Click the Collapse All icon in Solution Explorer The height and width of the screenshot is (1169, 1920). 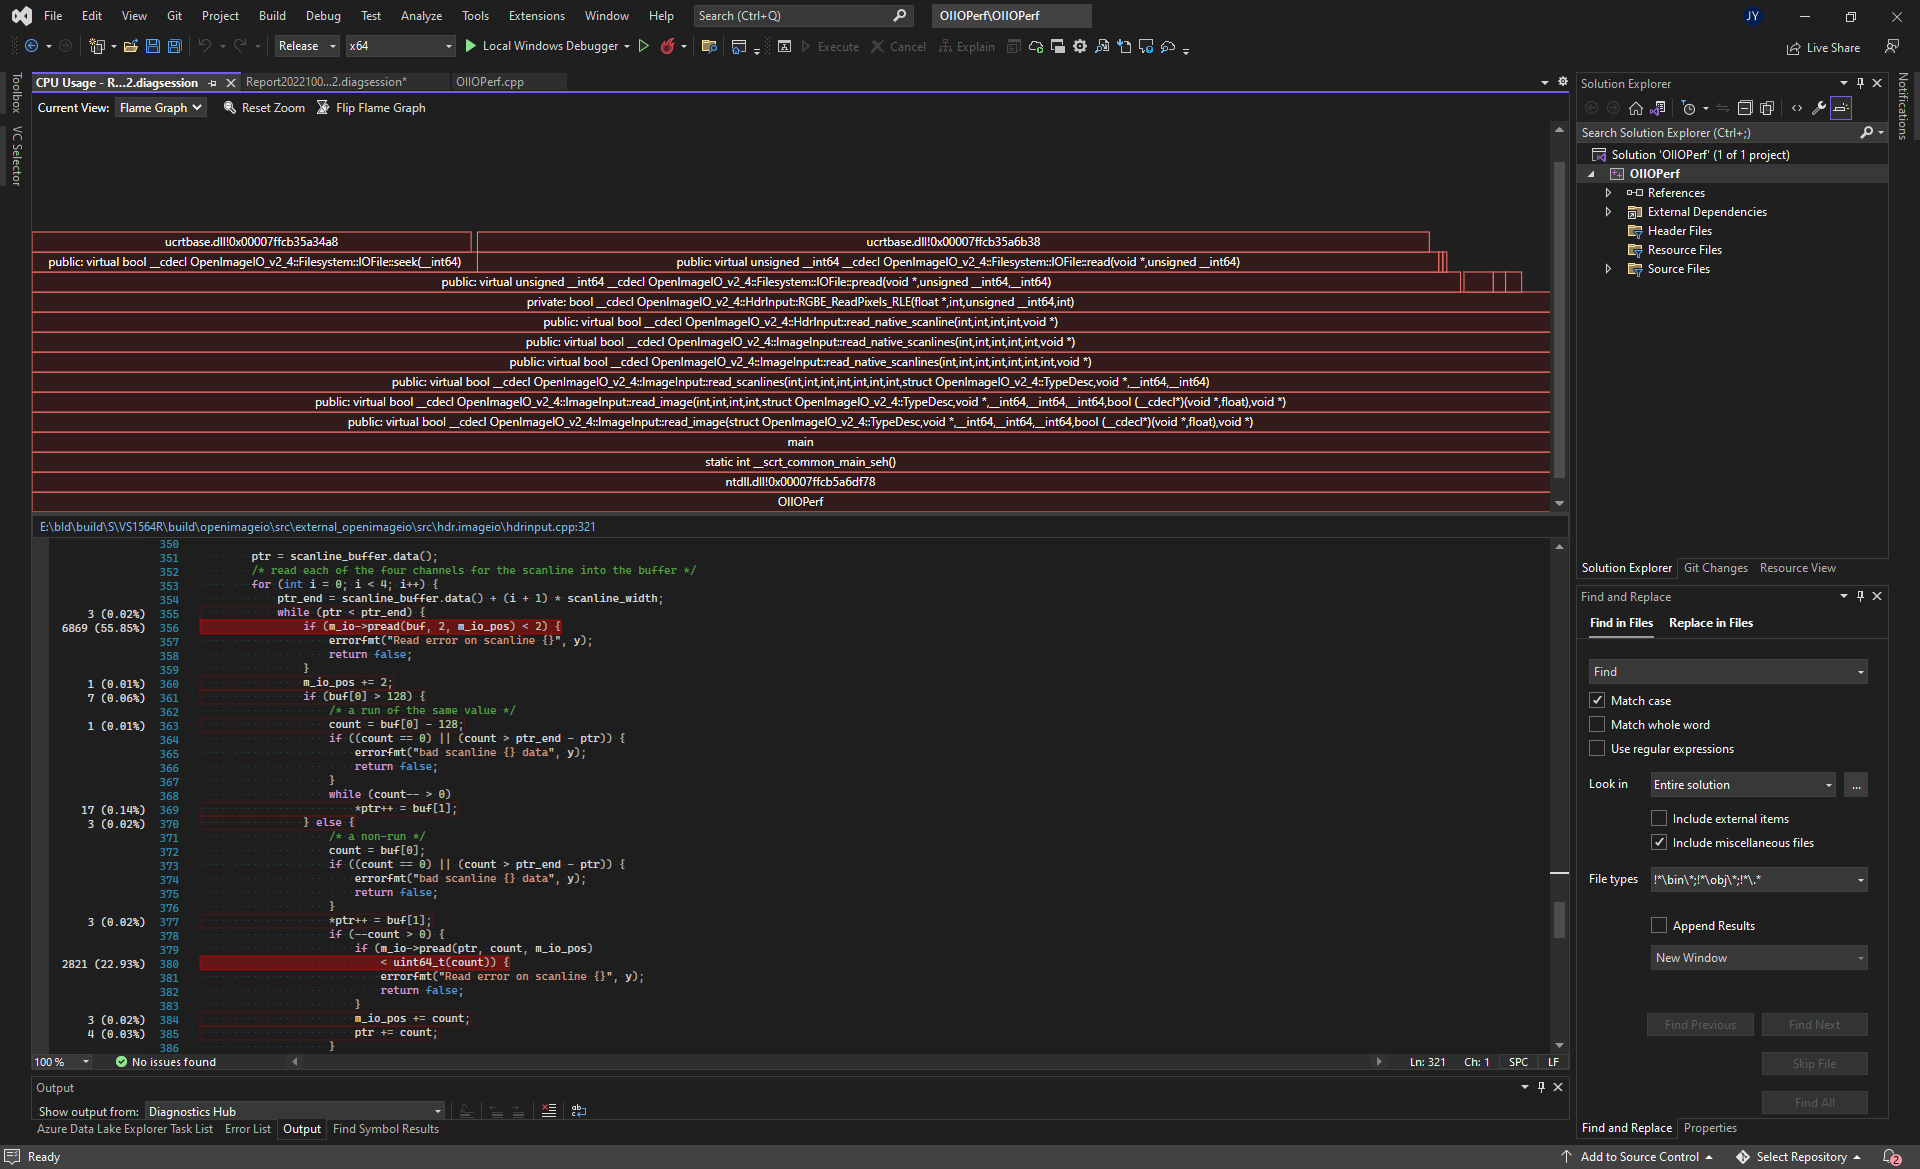tap(1745, 107)
